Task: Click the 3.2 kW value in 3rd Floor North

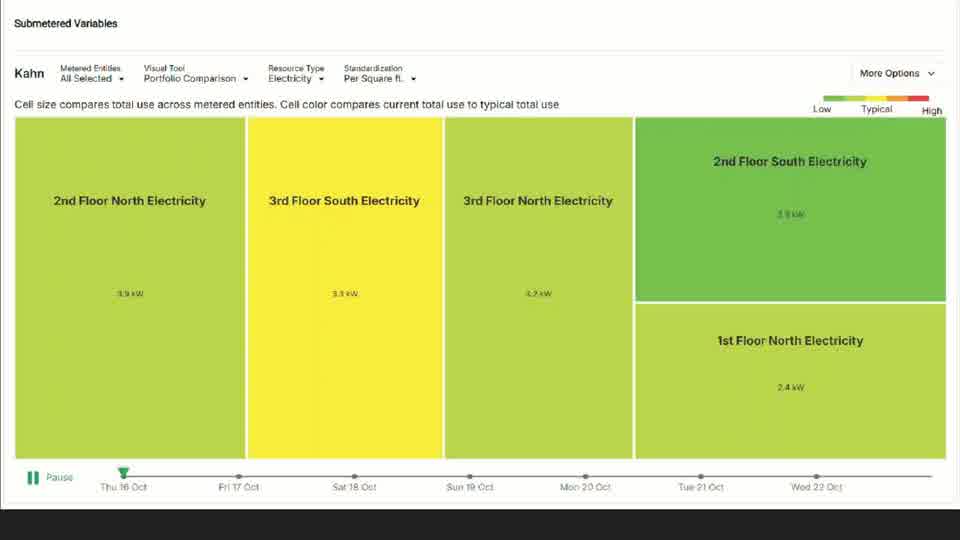Action: 538,294
